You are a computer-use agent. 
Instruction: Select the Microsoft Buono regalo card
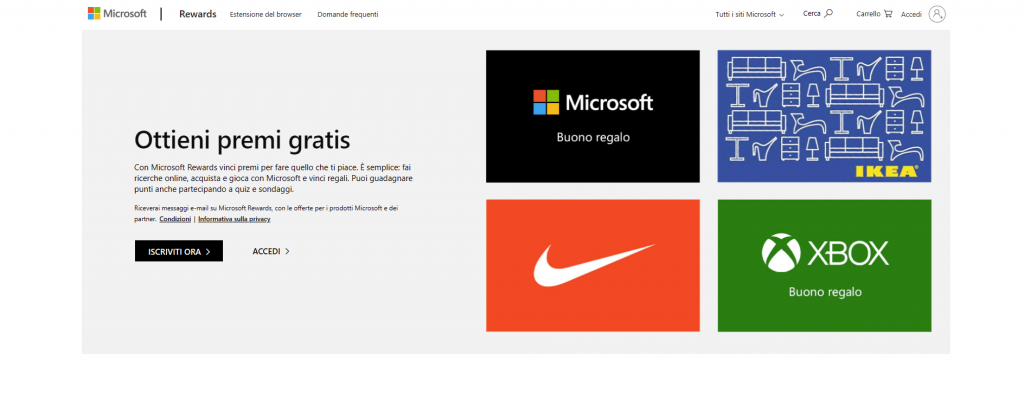point(592,116)
